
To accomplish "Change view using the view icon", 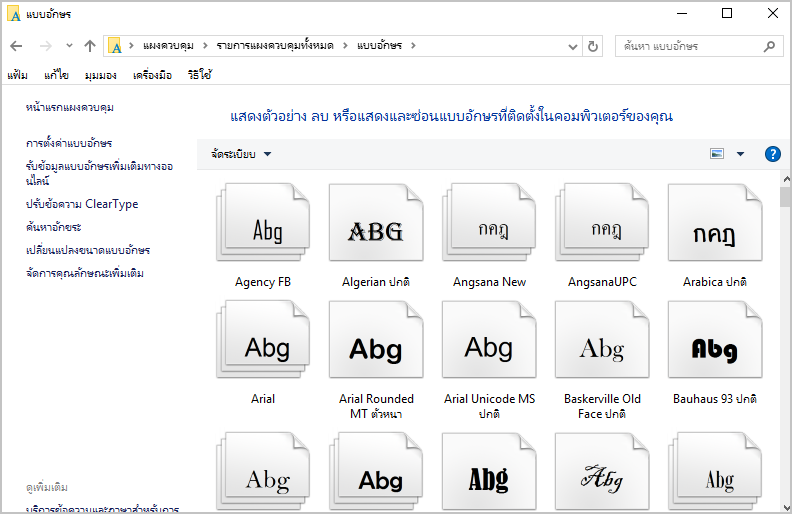I will [x=717, y=154].
